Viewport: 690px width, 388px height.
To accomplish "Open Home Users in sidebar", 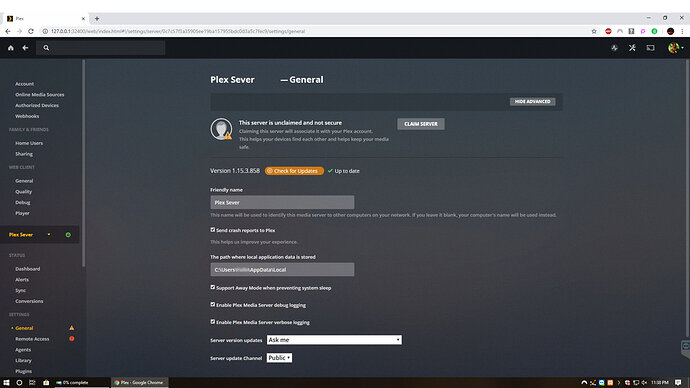I will point(29,143).
